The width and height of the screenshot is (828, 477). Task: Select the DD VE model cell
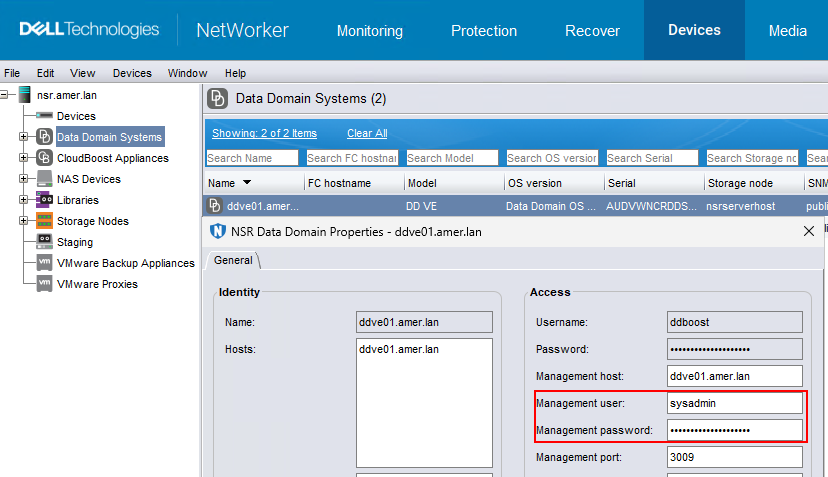click(x=421, y=206)
